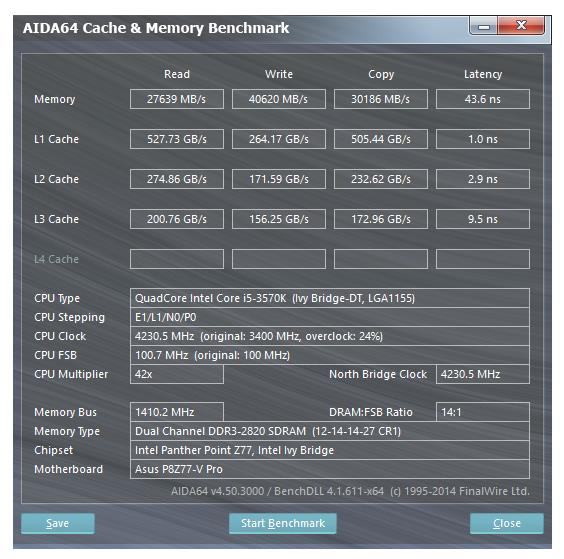
Task: Click the L3 Cache Read value 200.76 GB/s
Action: (177, 219)
